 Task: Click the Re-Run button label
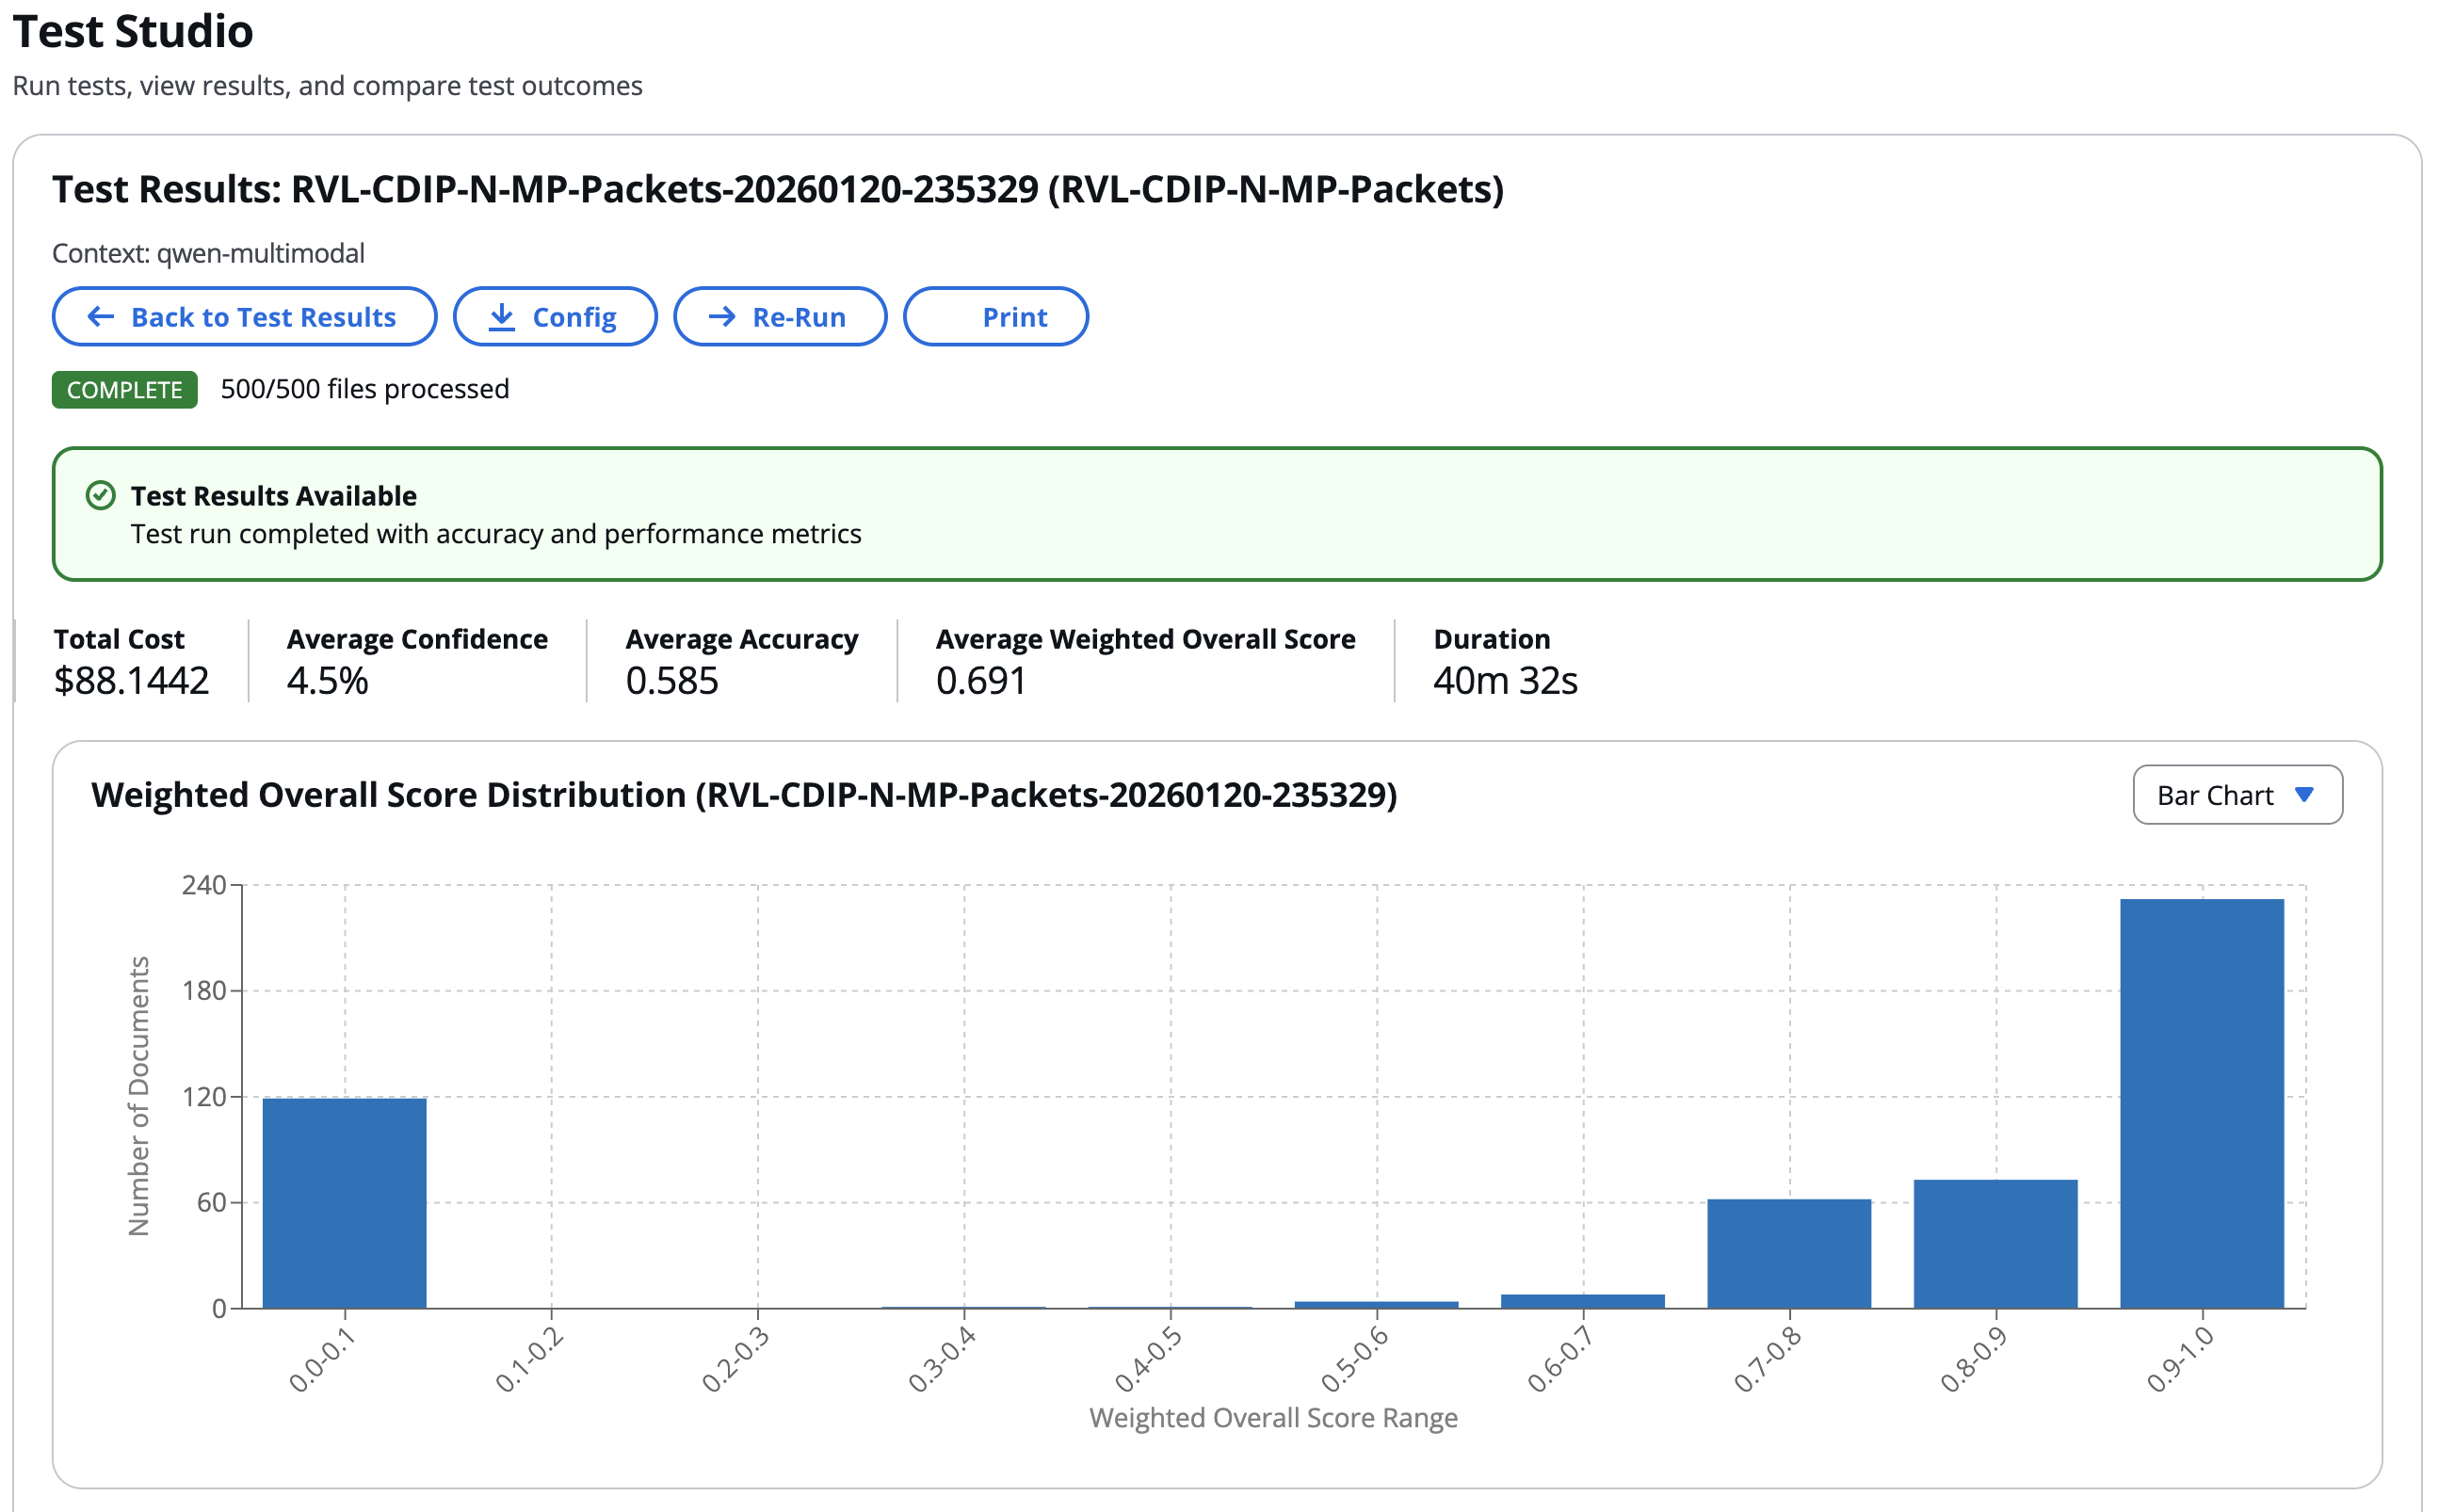(798, 317)
